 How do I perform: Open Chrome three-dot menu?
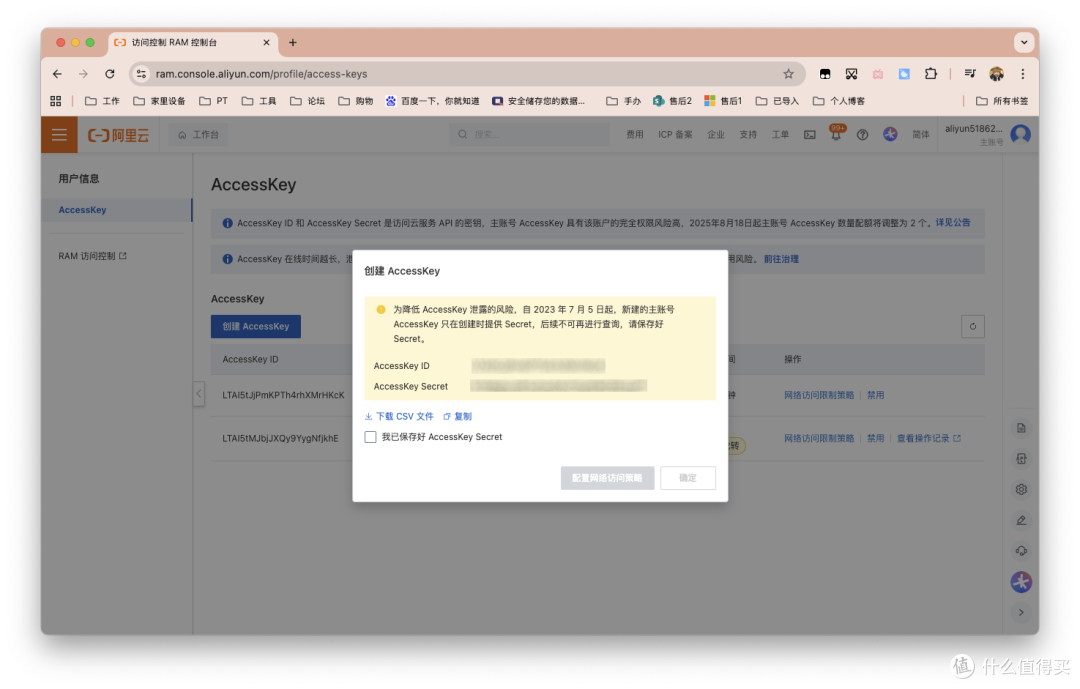(1023, 74)
